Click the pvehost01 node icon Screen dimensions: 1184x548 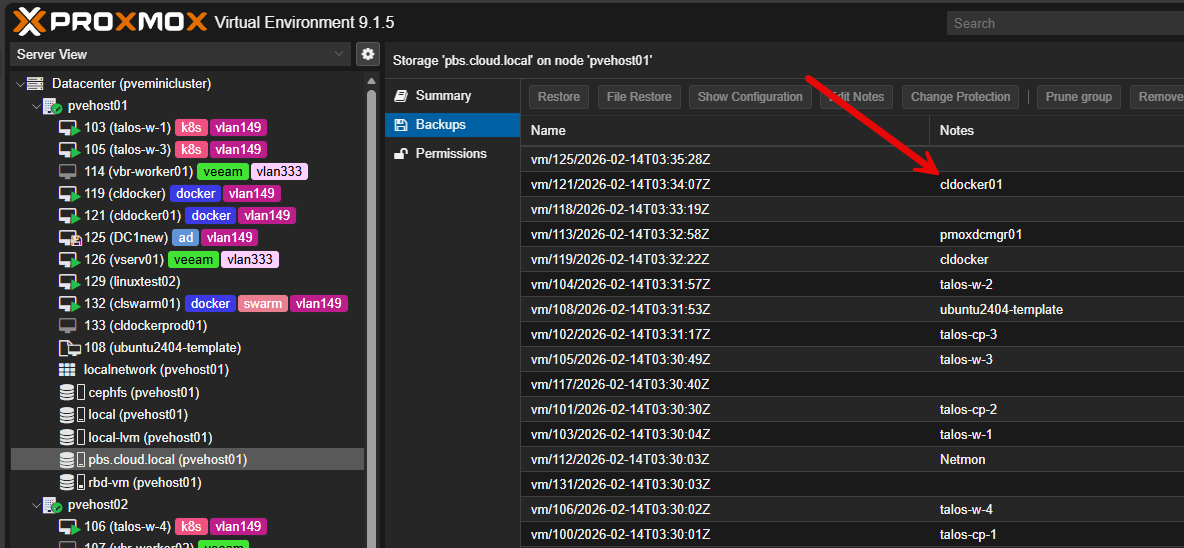click(52, 106)
